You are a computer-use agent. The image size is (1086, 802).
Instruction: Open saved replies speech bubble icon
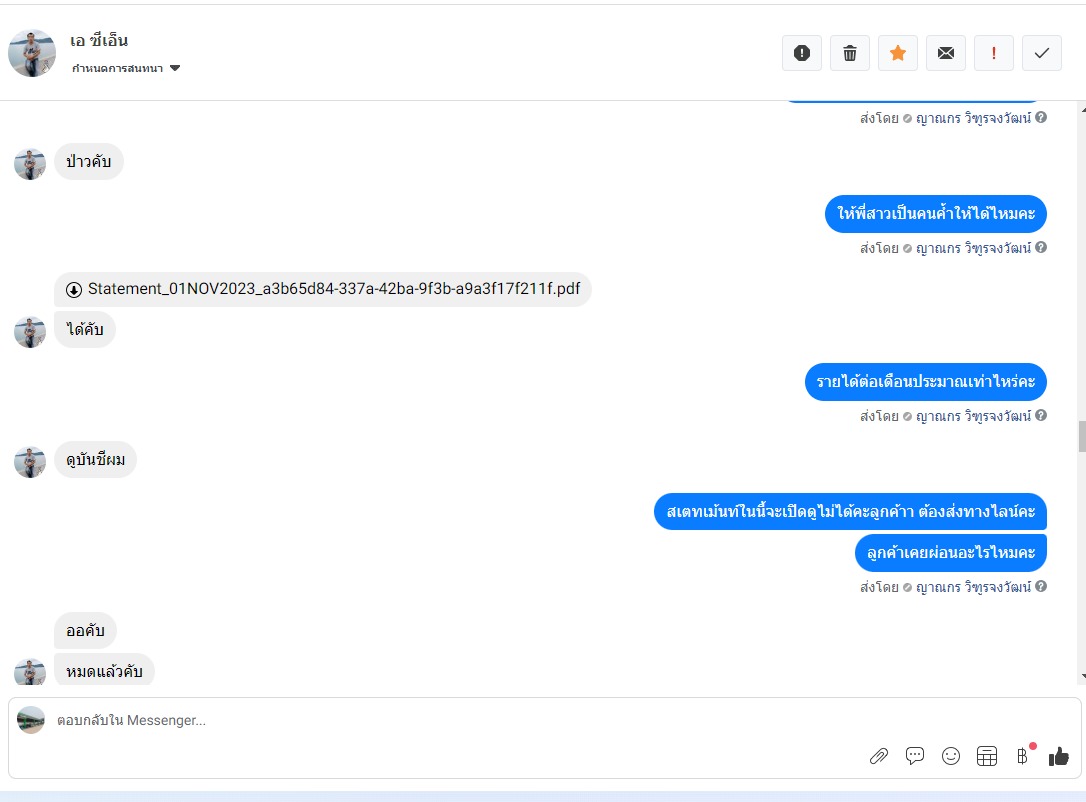pos(915,756)
